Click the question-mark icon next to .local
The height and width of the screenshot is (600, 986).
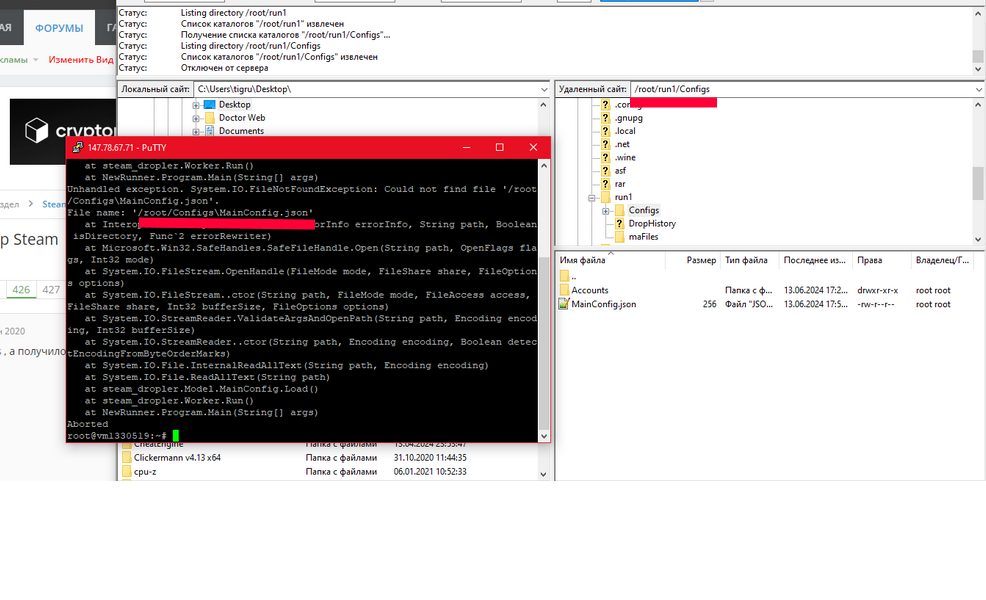605,131
